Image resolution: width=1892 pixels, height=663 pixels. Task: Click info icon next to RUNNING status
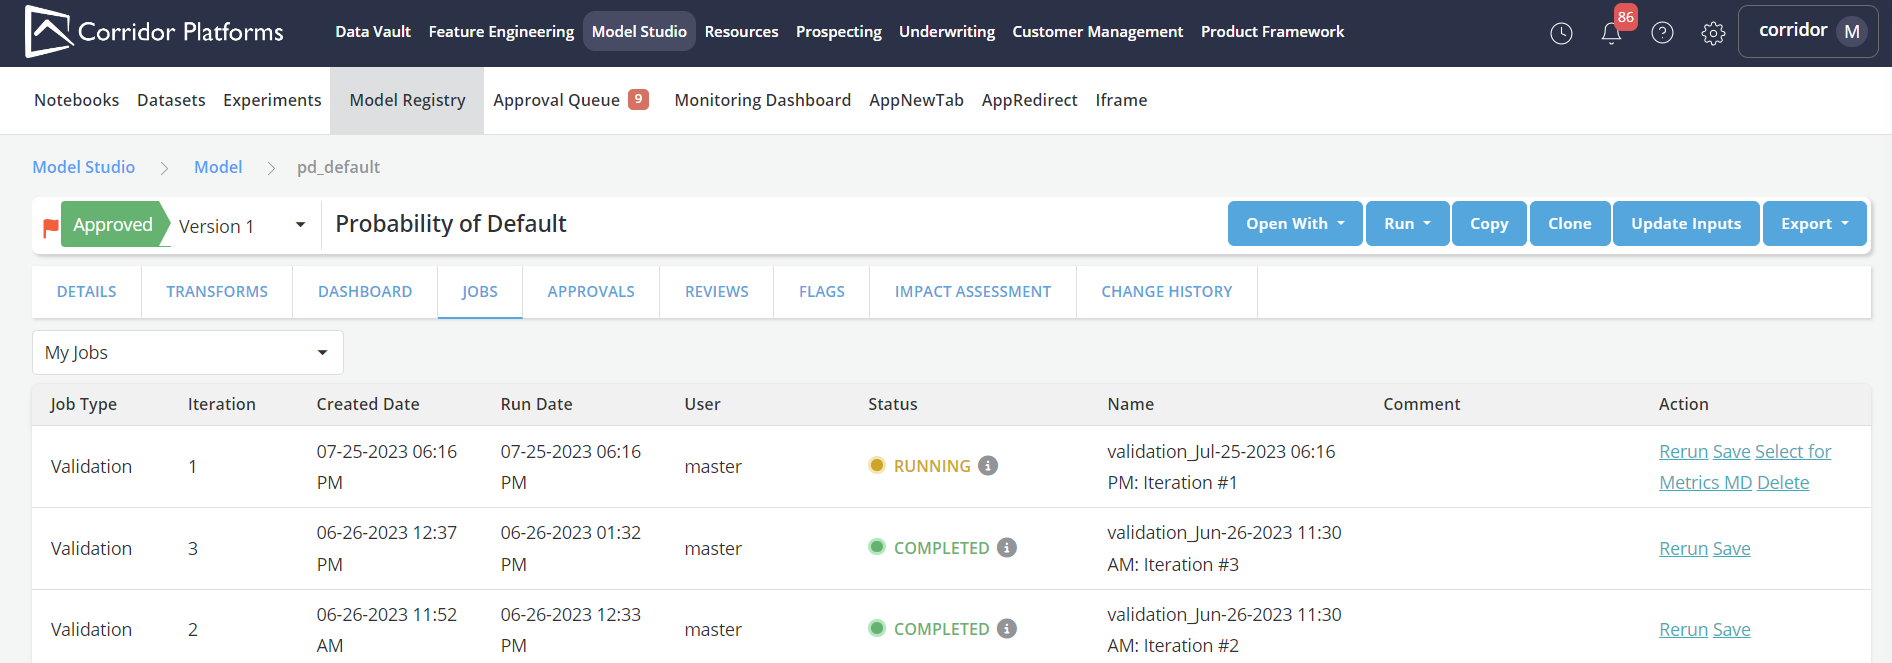[x=988, y=466]
